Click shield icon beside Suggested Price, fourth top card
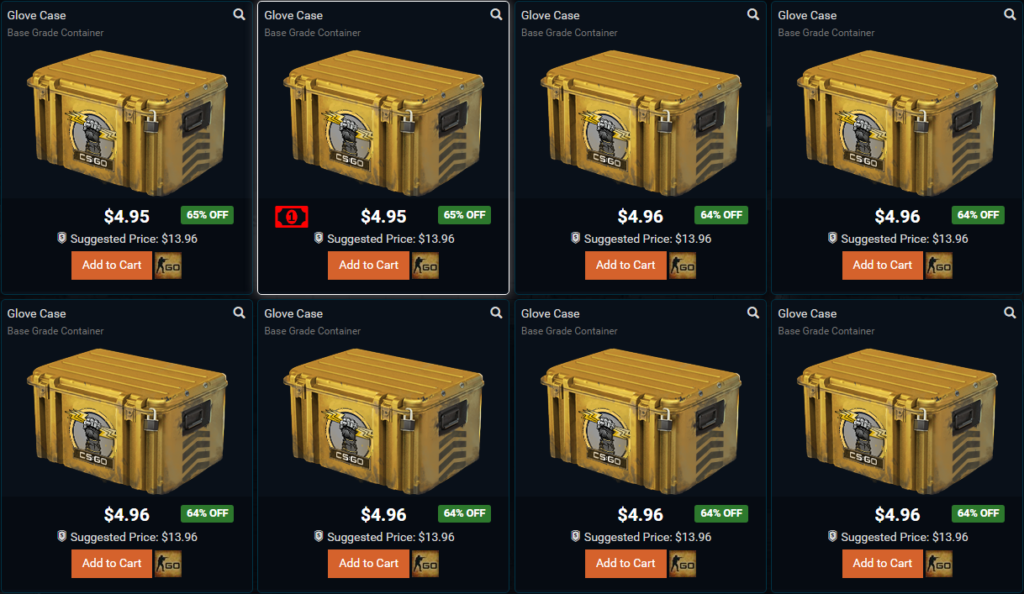This screenshot has height=594, width=1024. [x=832, y=238]
